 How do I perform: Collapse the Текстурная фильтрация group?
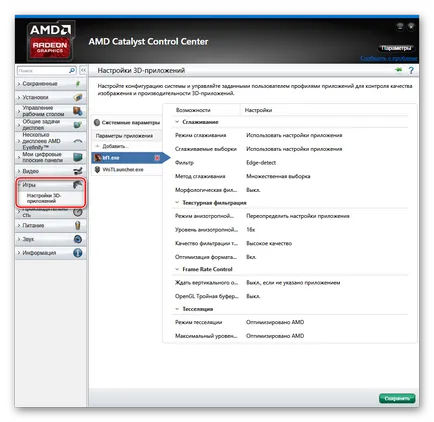pos(177,202)
